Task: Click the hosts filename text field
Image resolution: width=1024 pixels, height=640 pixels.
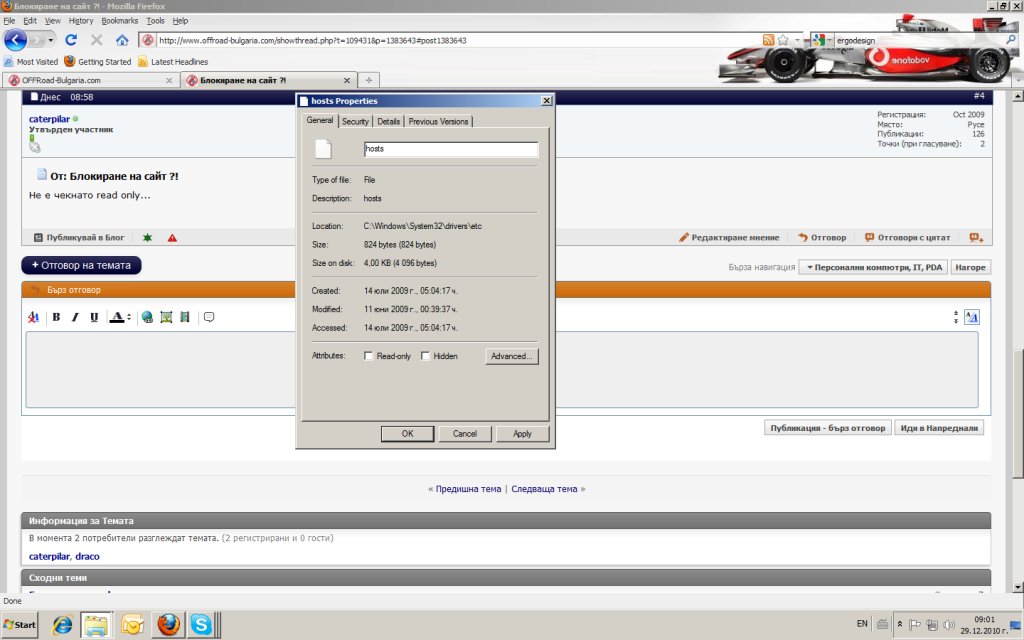Action: [x=451, y=149]
